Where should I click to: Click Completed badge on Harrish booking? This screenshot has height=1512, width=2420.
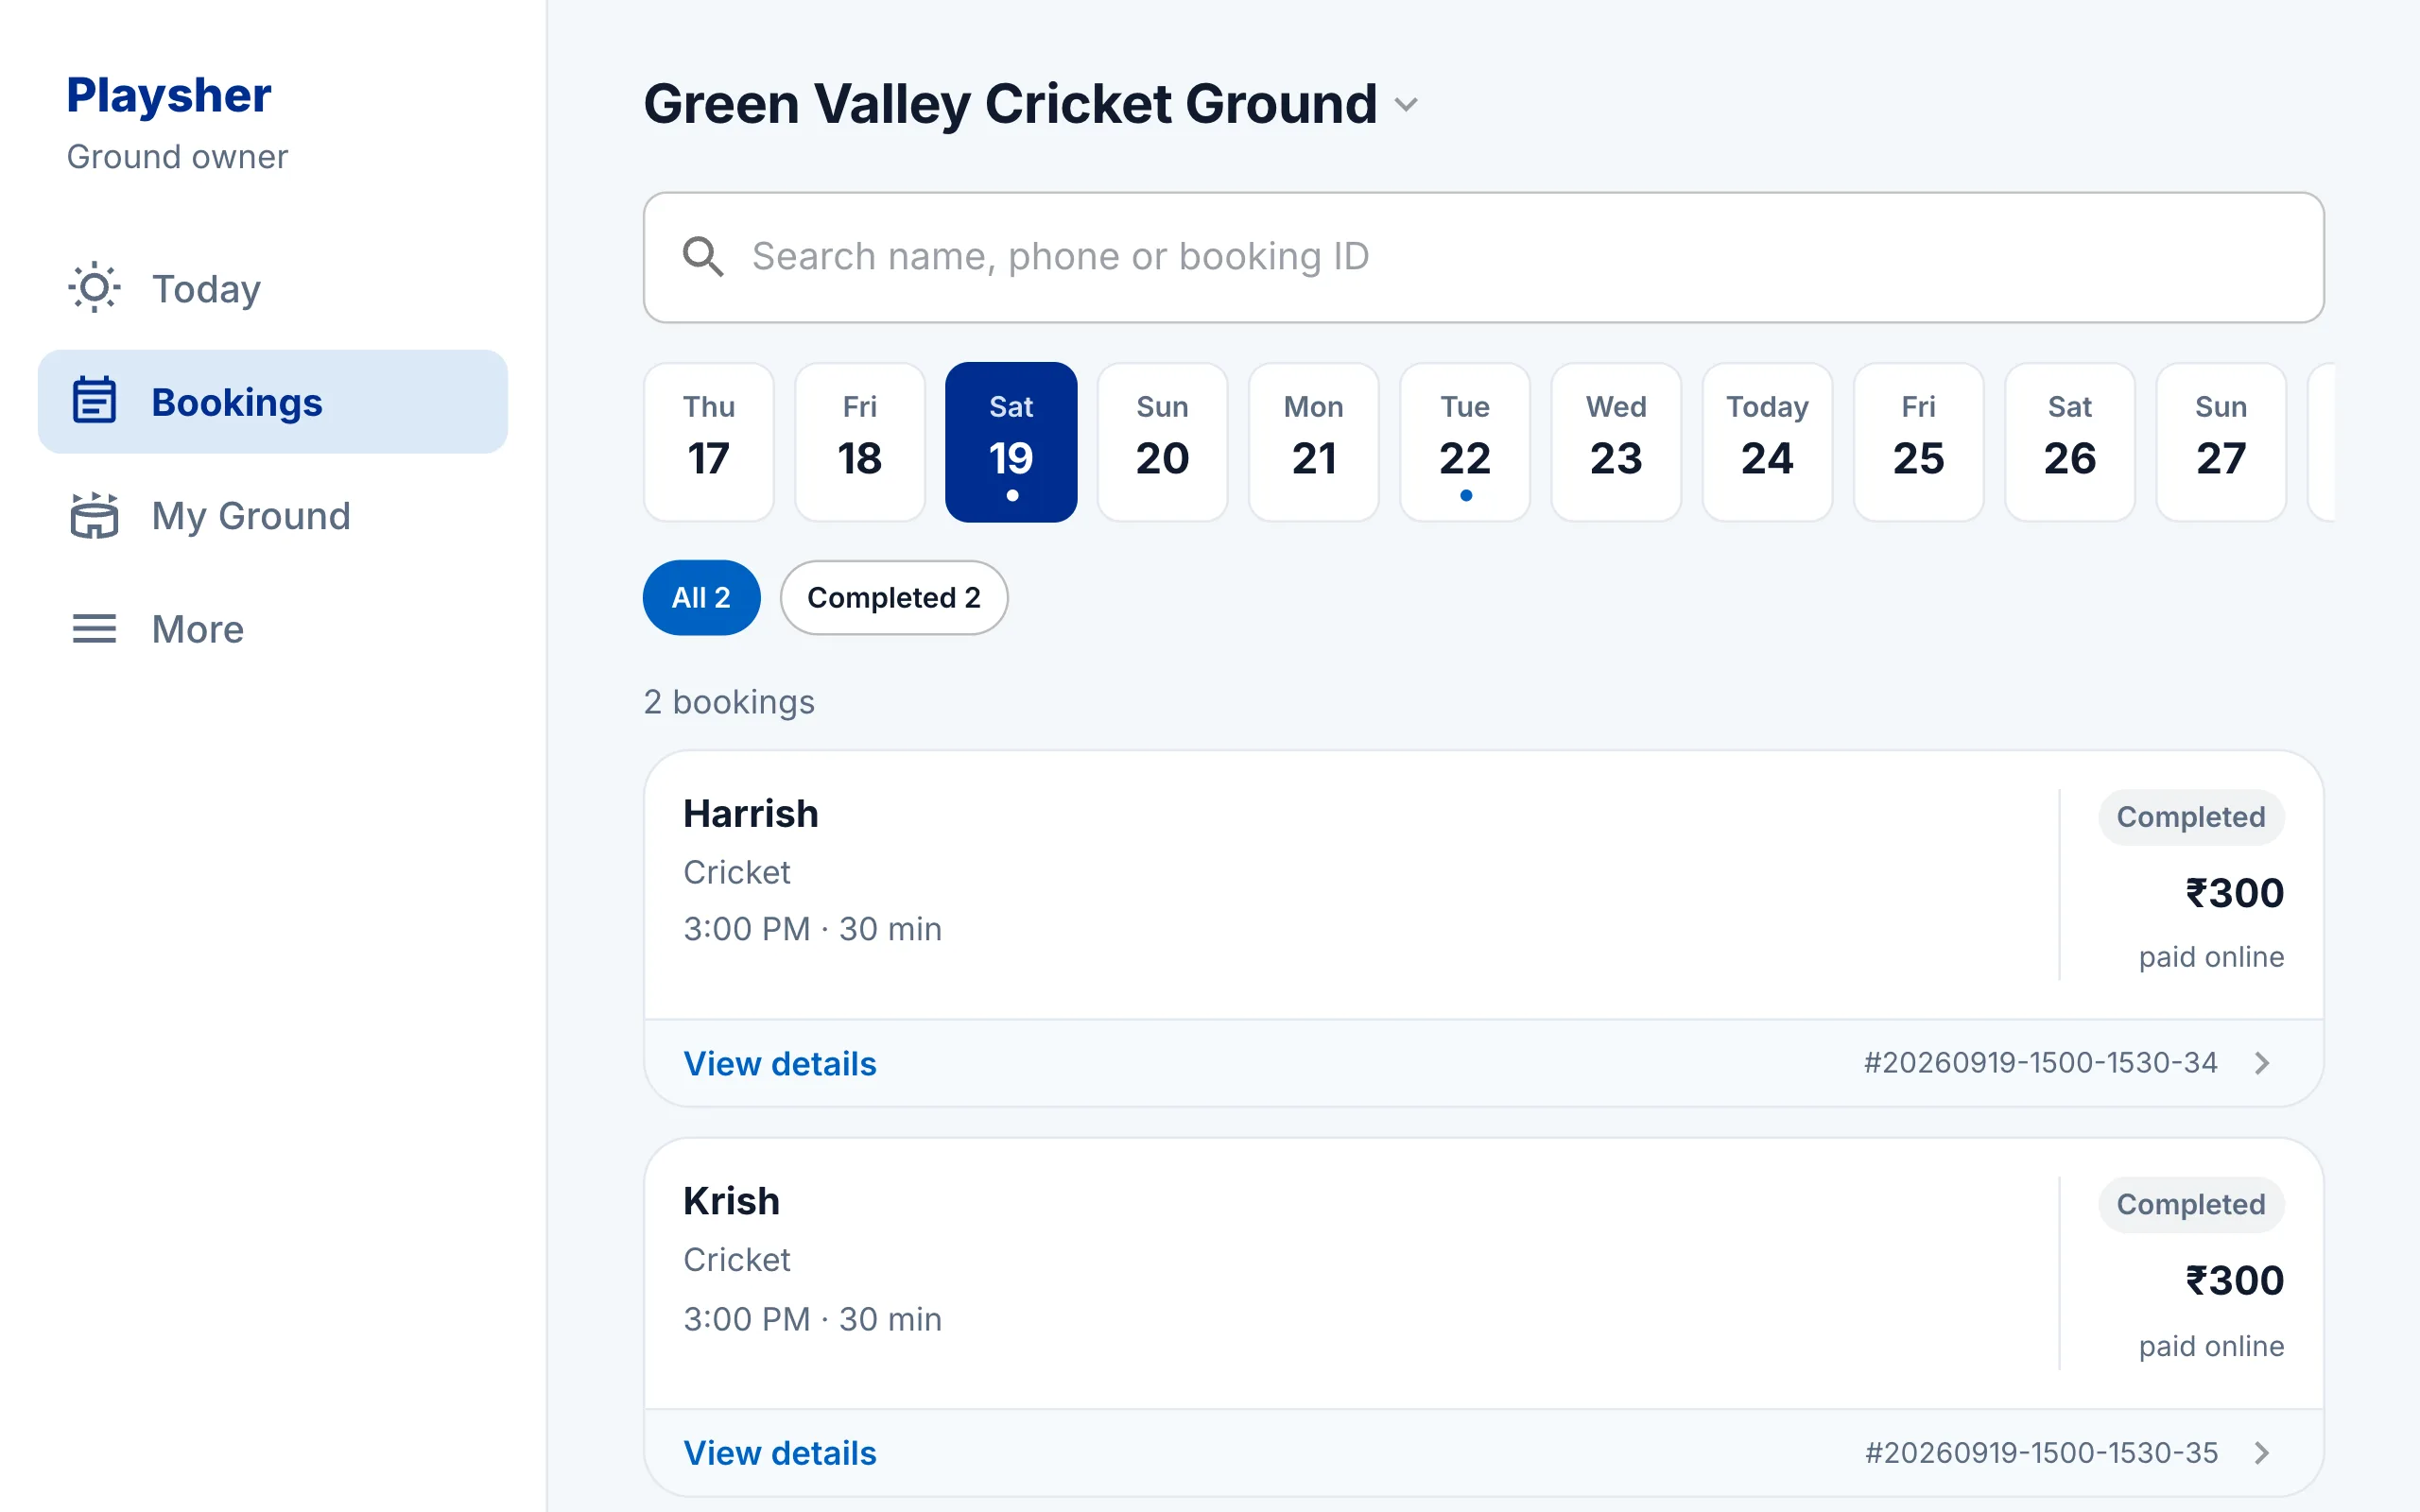(x=2190, y=817)
